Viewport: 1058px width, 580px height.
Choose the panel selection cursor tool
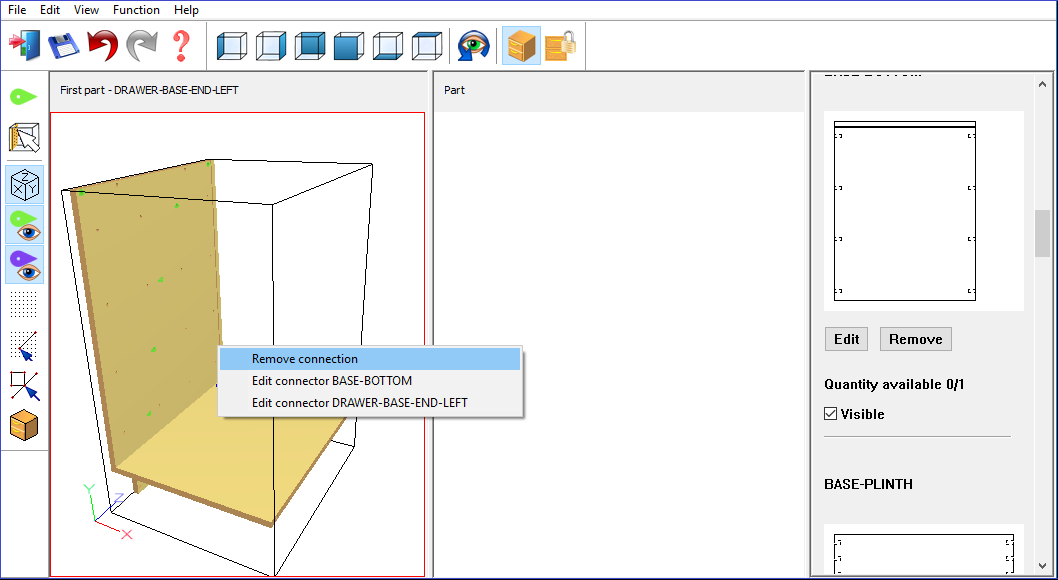click(24, 138)
